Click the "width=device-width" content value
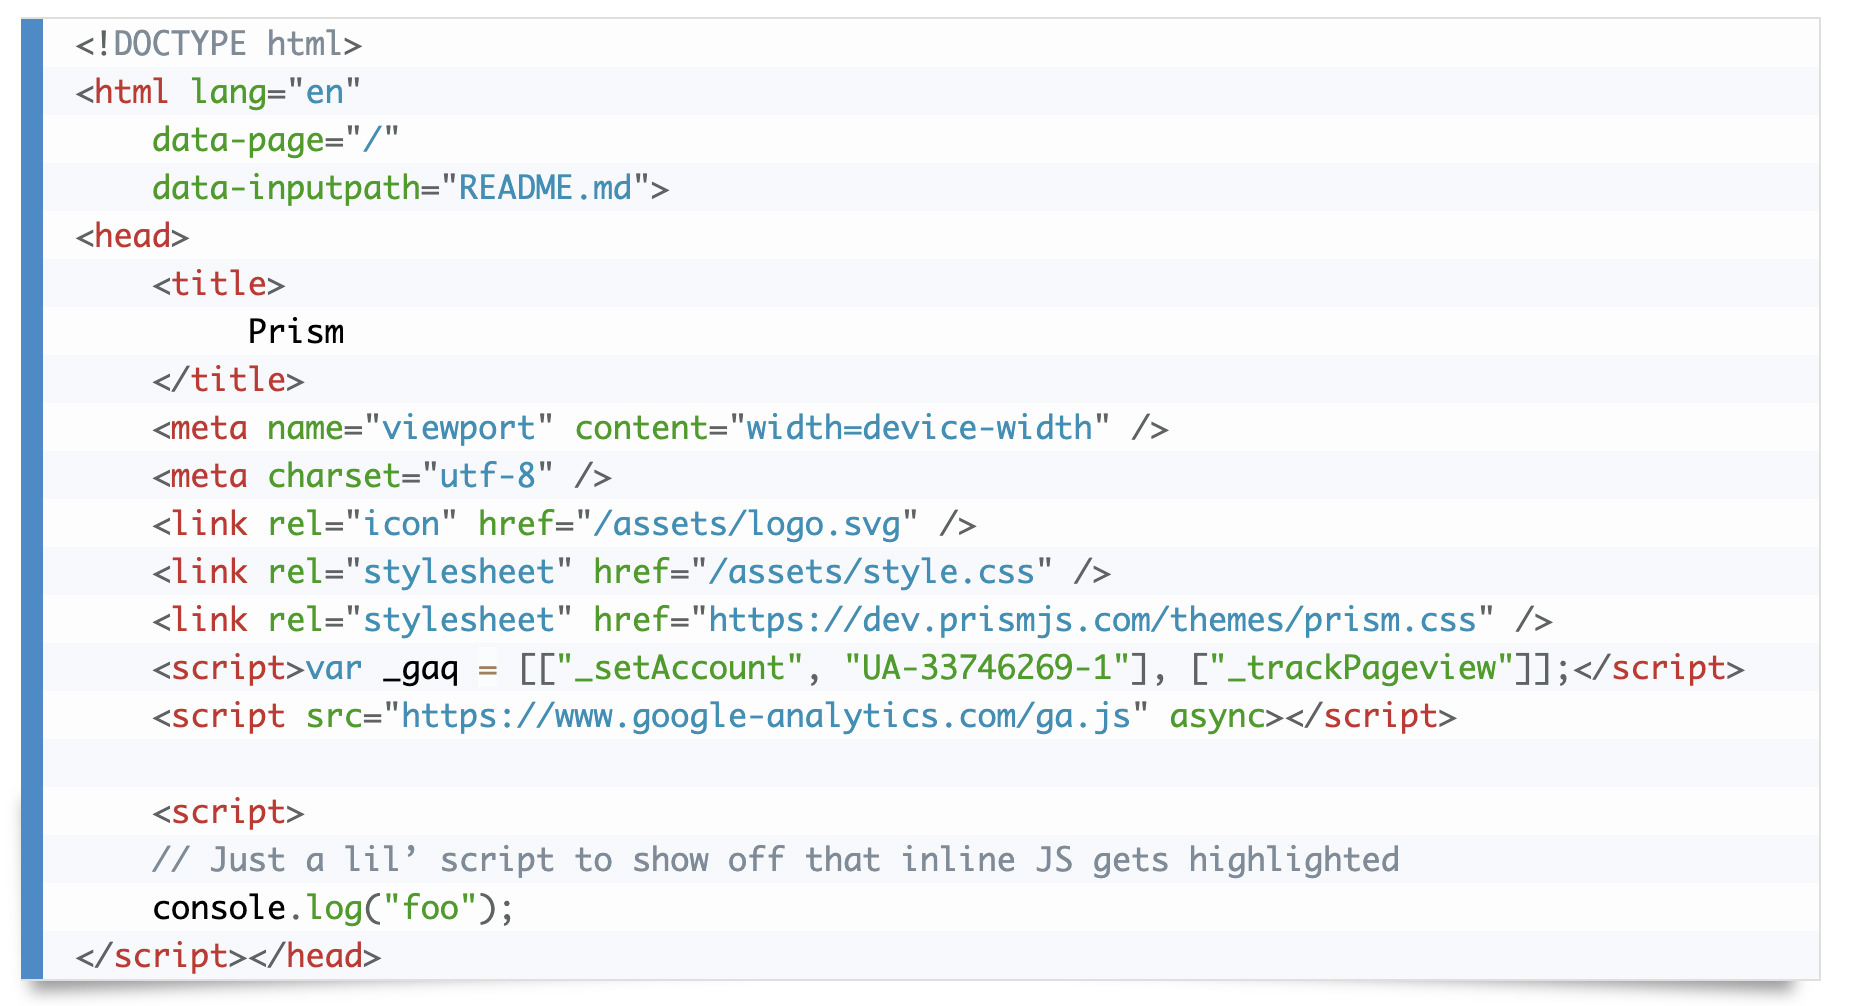1850x1006 pixels. tap(919, 428)
